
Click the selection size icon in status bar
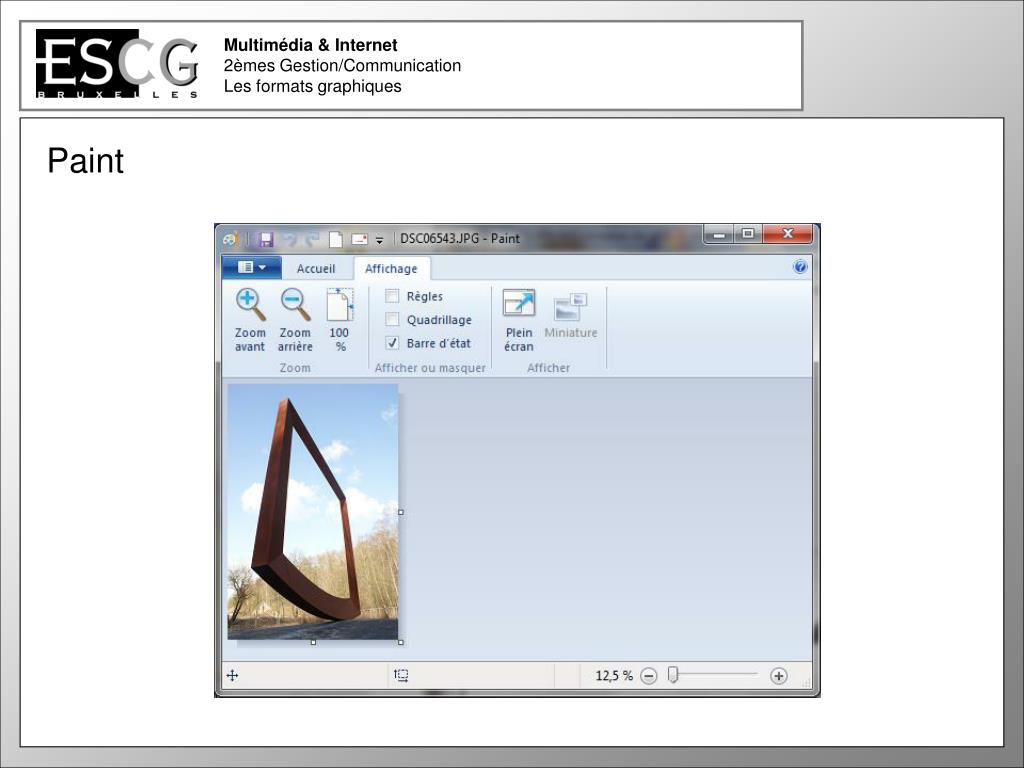401,675
